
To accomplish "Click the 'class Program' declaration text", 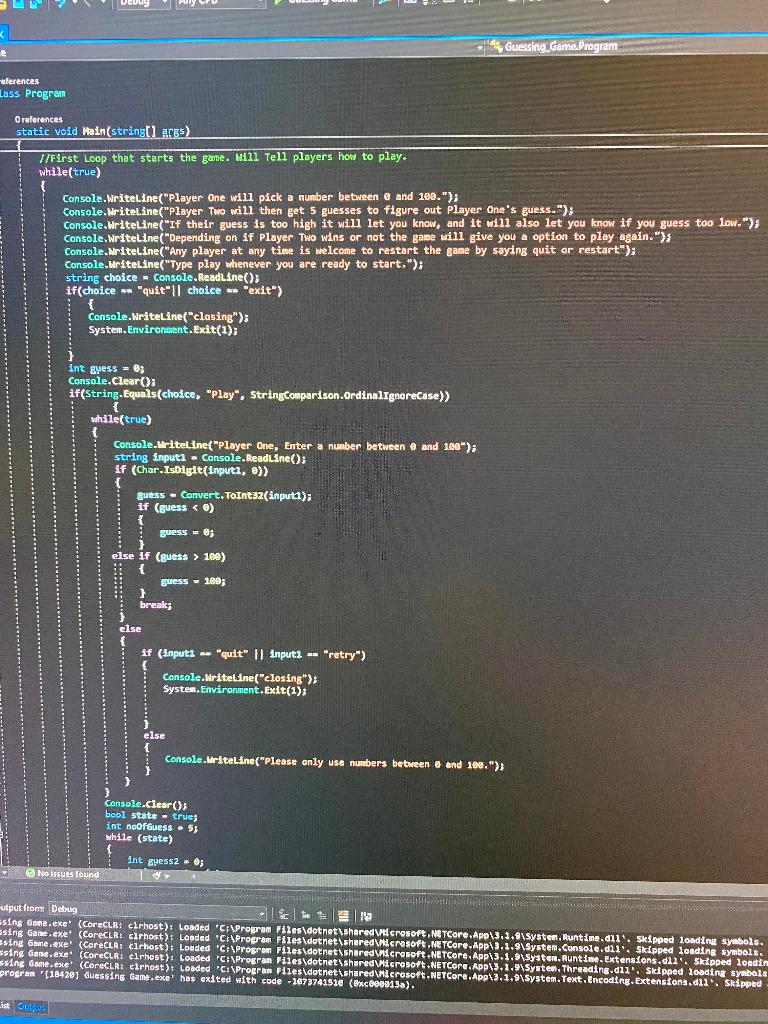I will 33,93.
